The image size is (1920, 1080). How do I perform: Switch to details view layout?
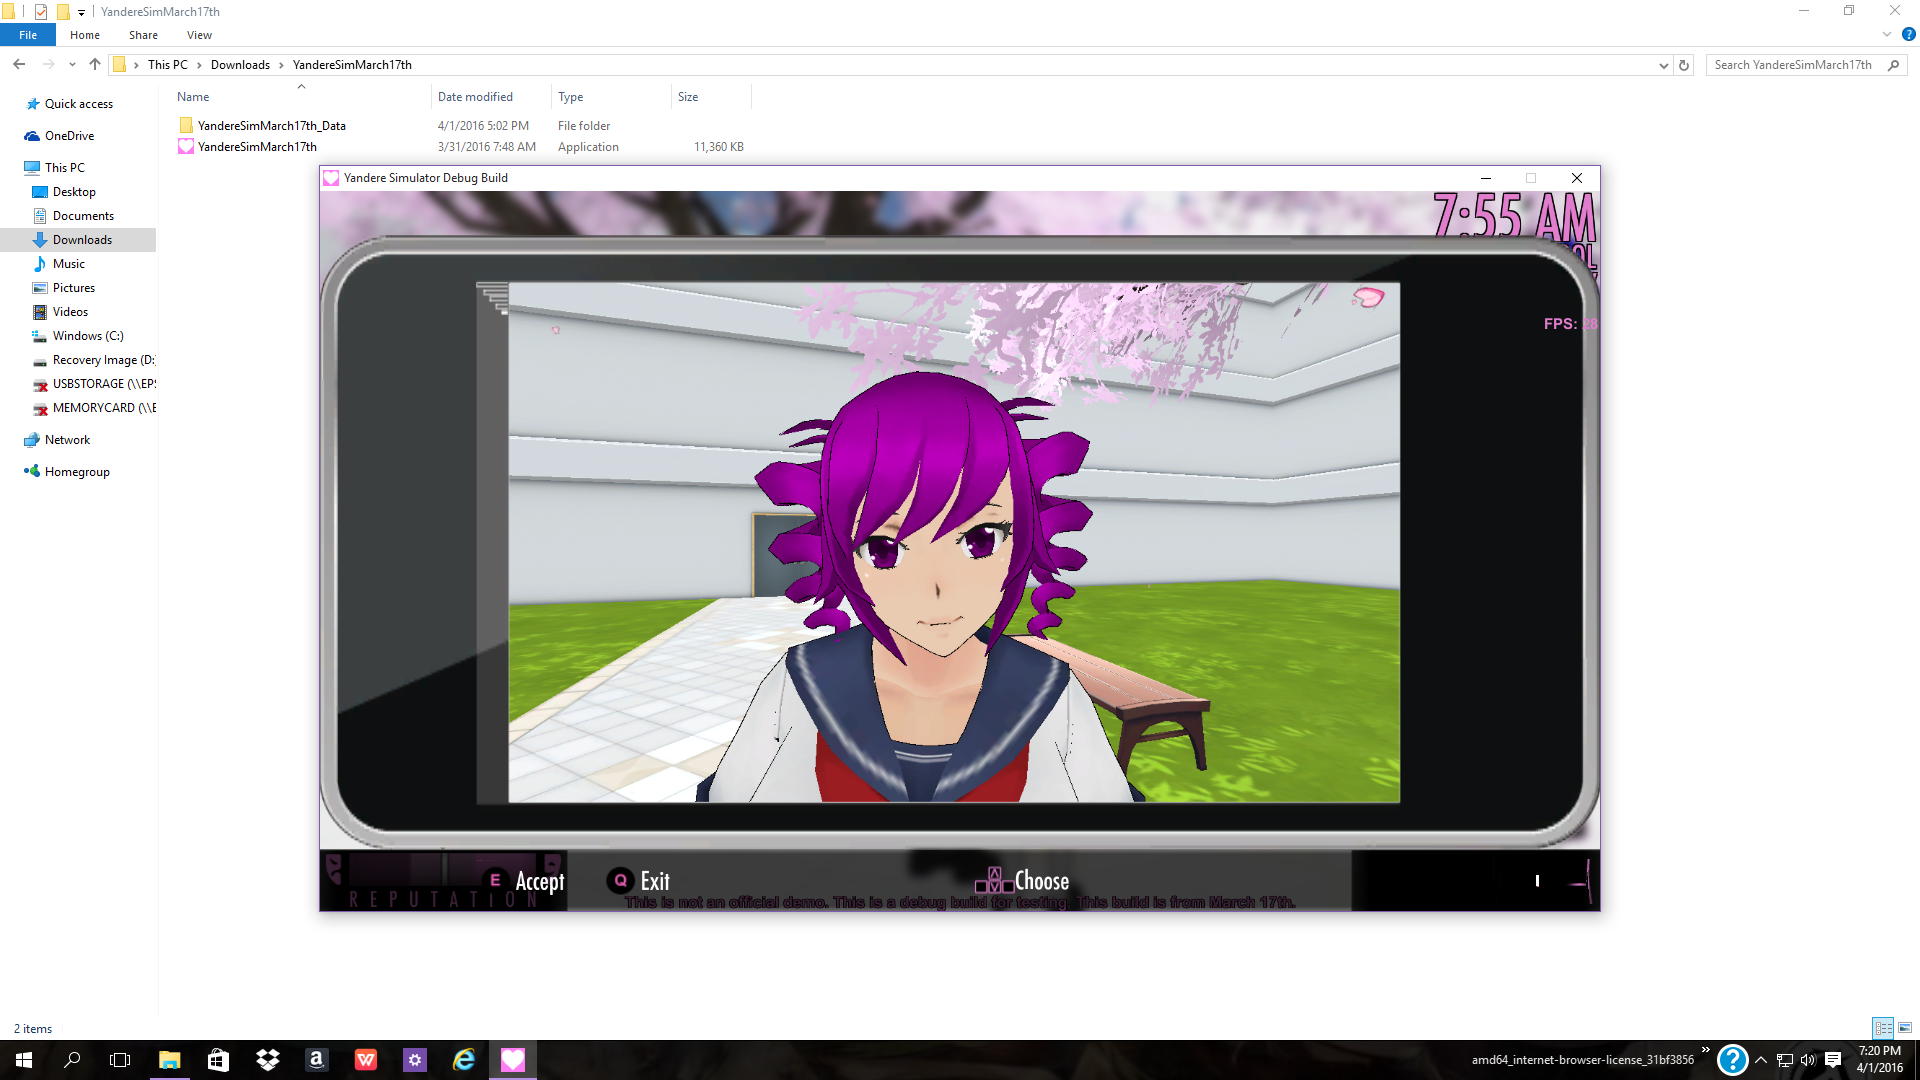point(1883,1028)
